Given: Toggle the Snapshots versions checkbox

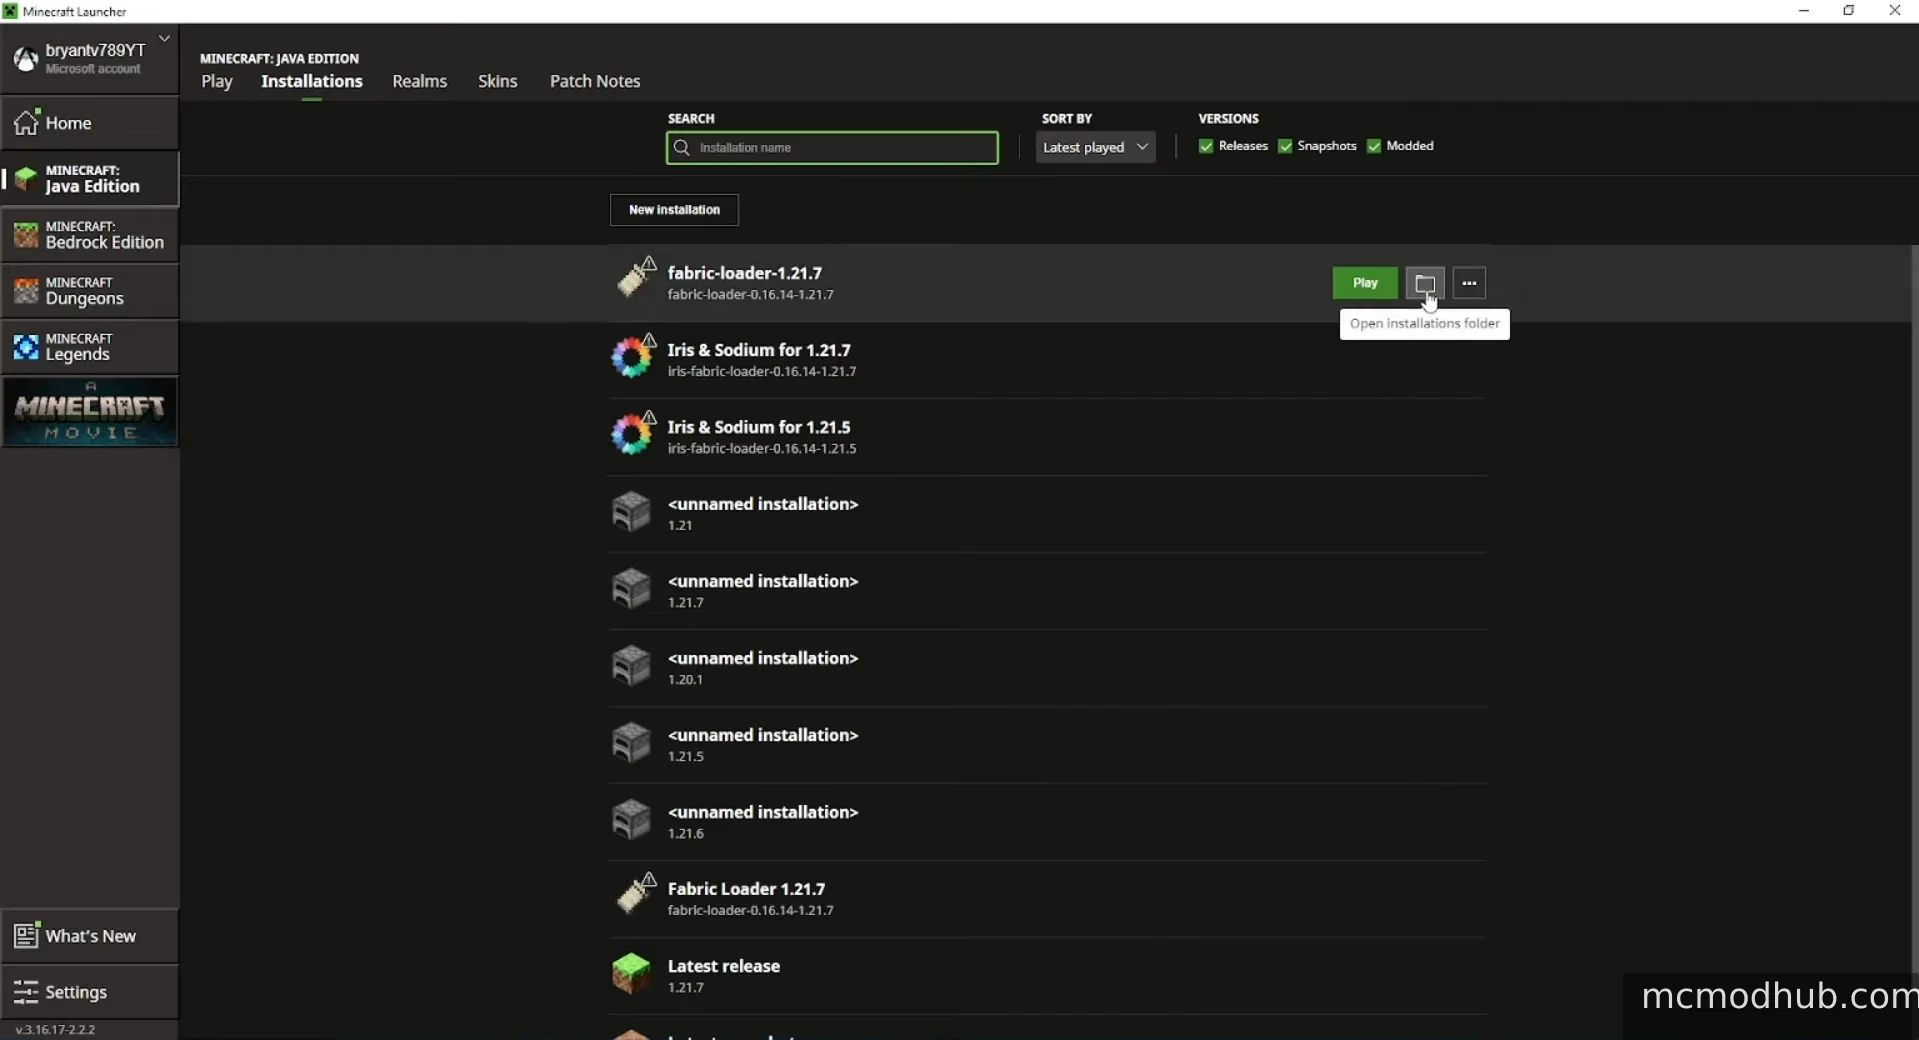Looking at the screenshot, I should click(1285, 146).
